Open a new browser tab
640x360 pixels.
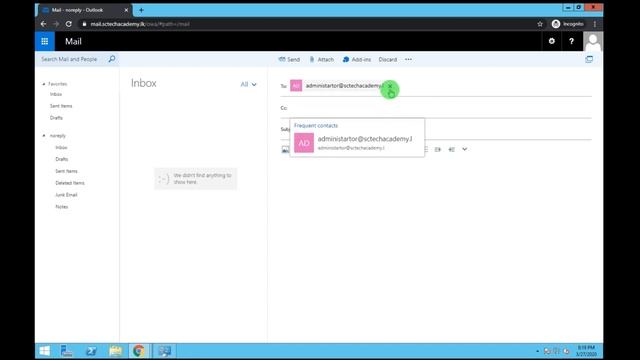click(141, 10)
